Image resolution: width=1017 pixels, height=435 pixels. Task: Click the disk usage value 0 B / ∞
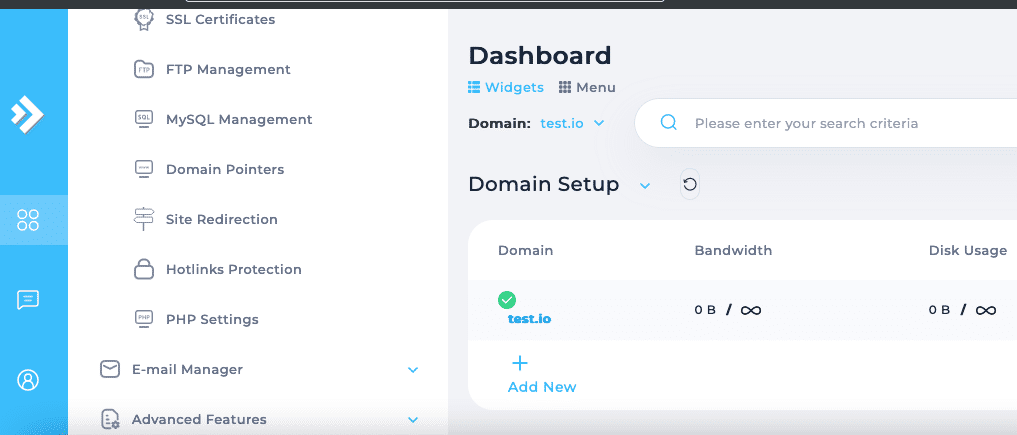(962, 310)
